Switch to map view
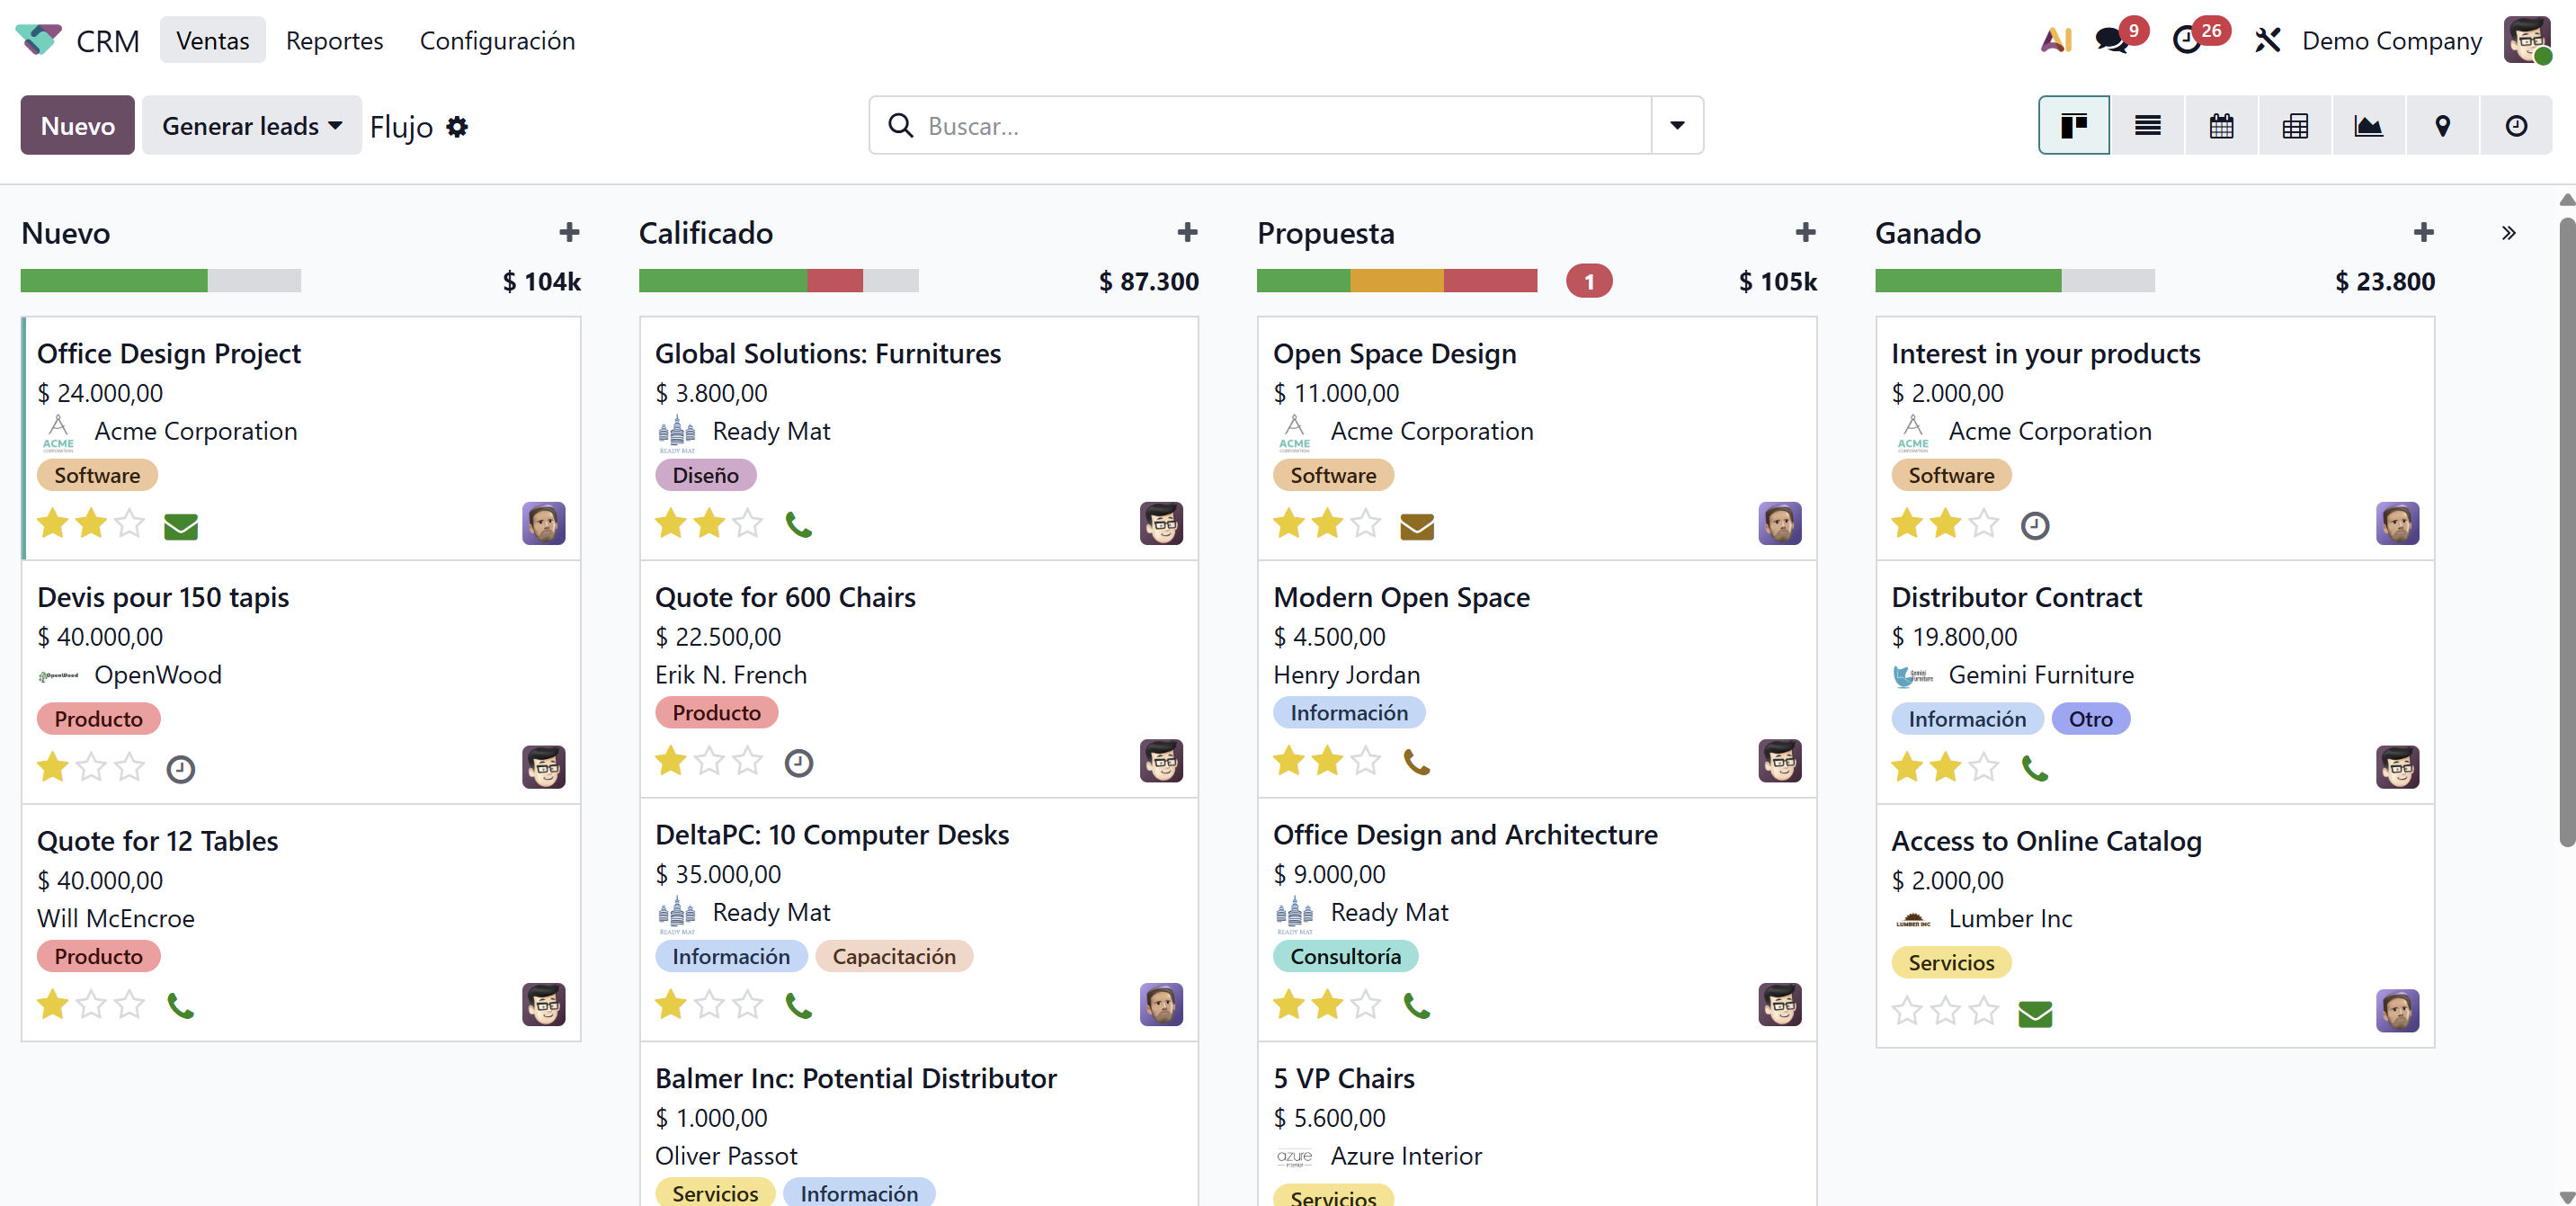 pyautogui.click(x=2442, y=126)
